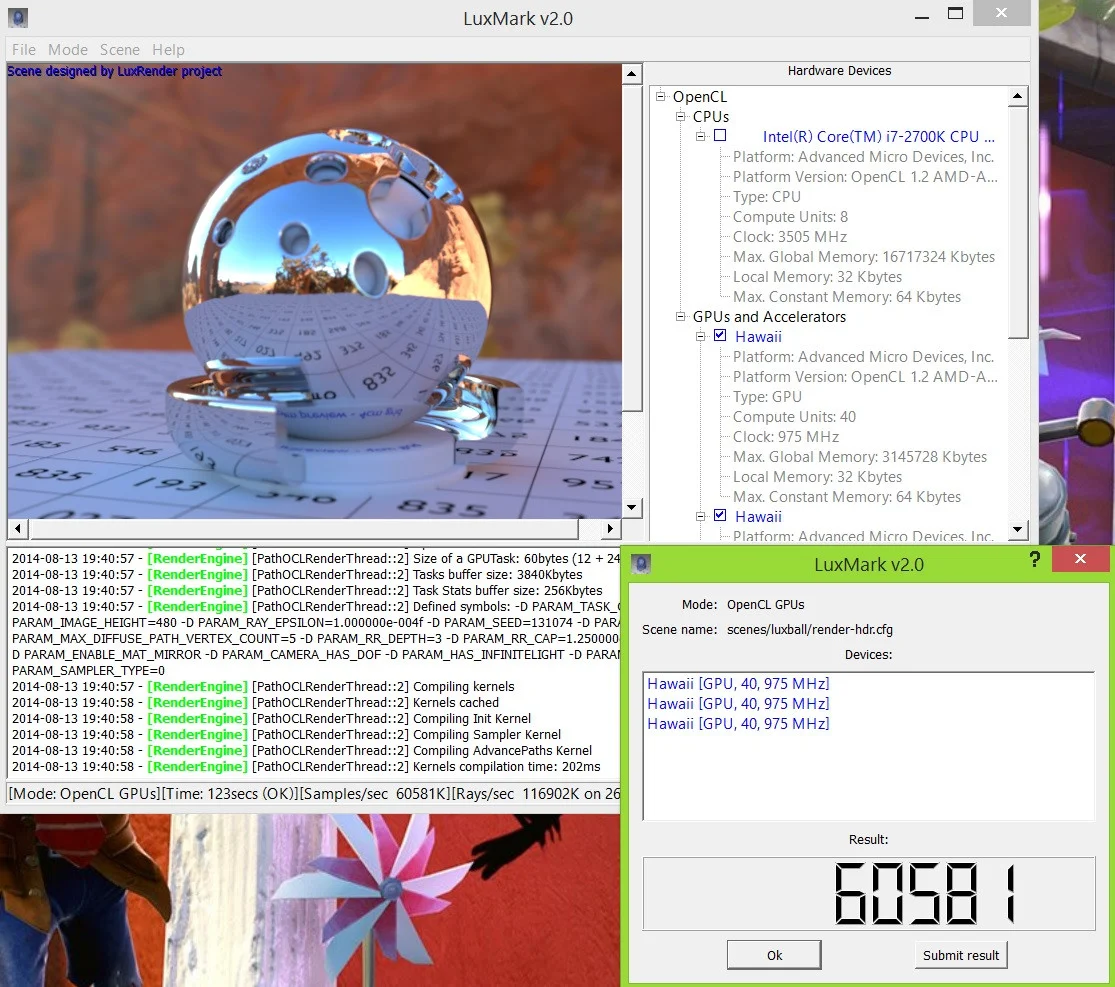Open the Help menu
The image size is (1115, 987).
168,50
